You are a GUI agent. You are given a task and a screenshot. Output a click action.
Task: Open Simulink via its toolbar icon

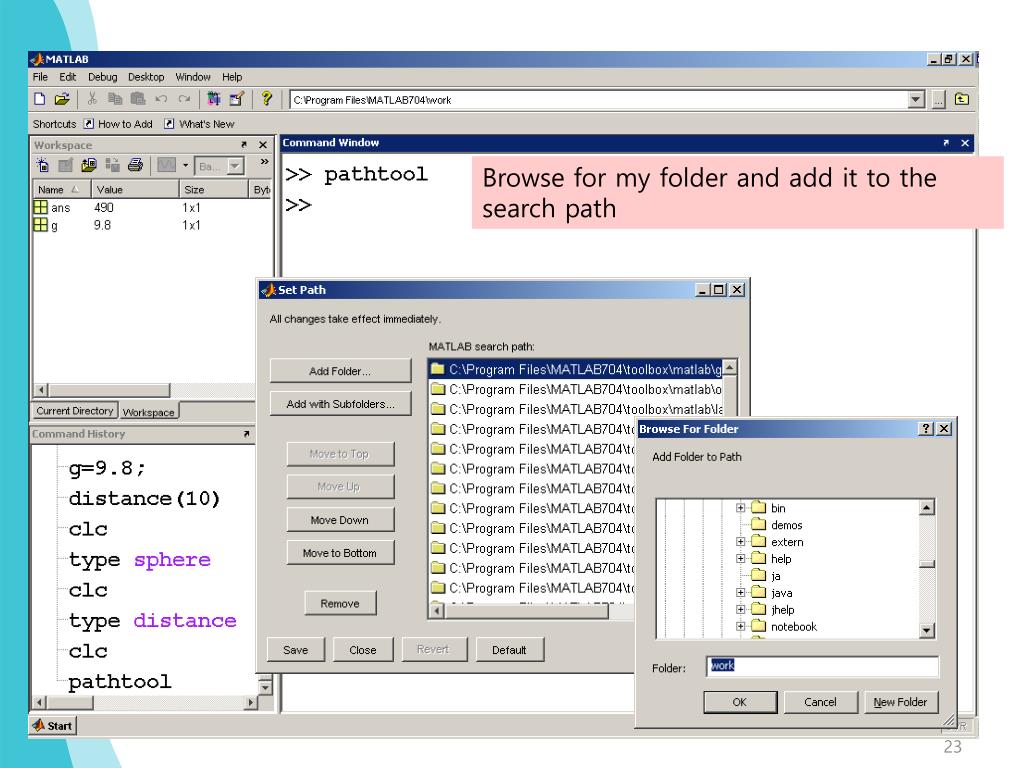214,99
